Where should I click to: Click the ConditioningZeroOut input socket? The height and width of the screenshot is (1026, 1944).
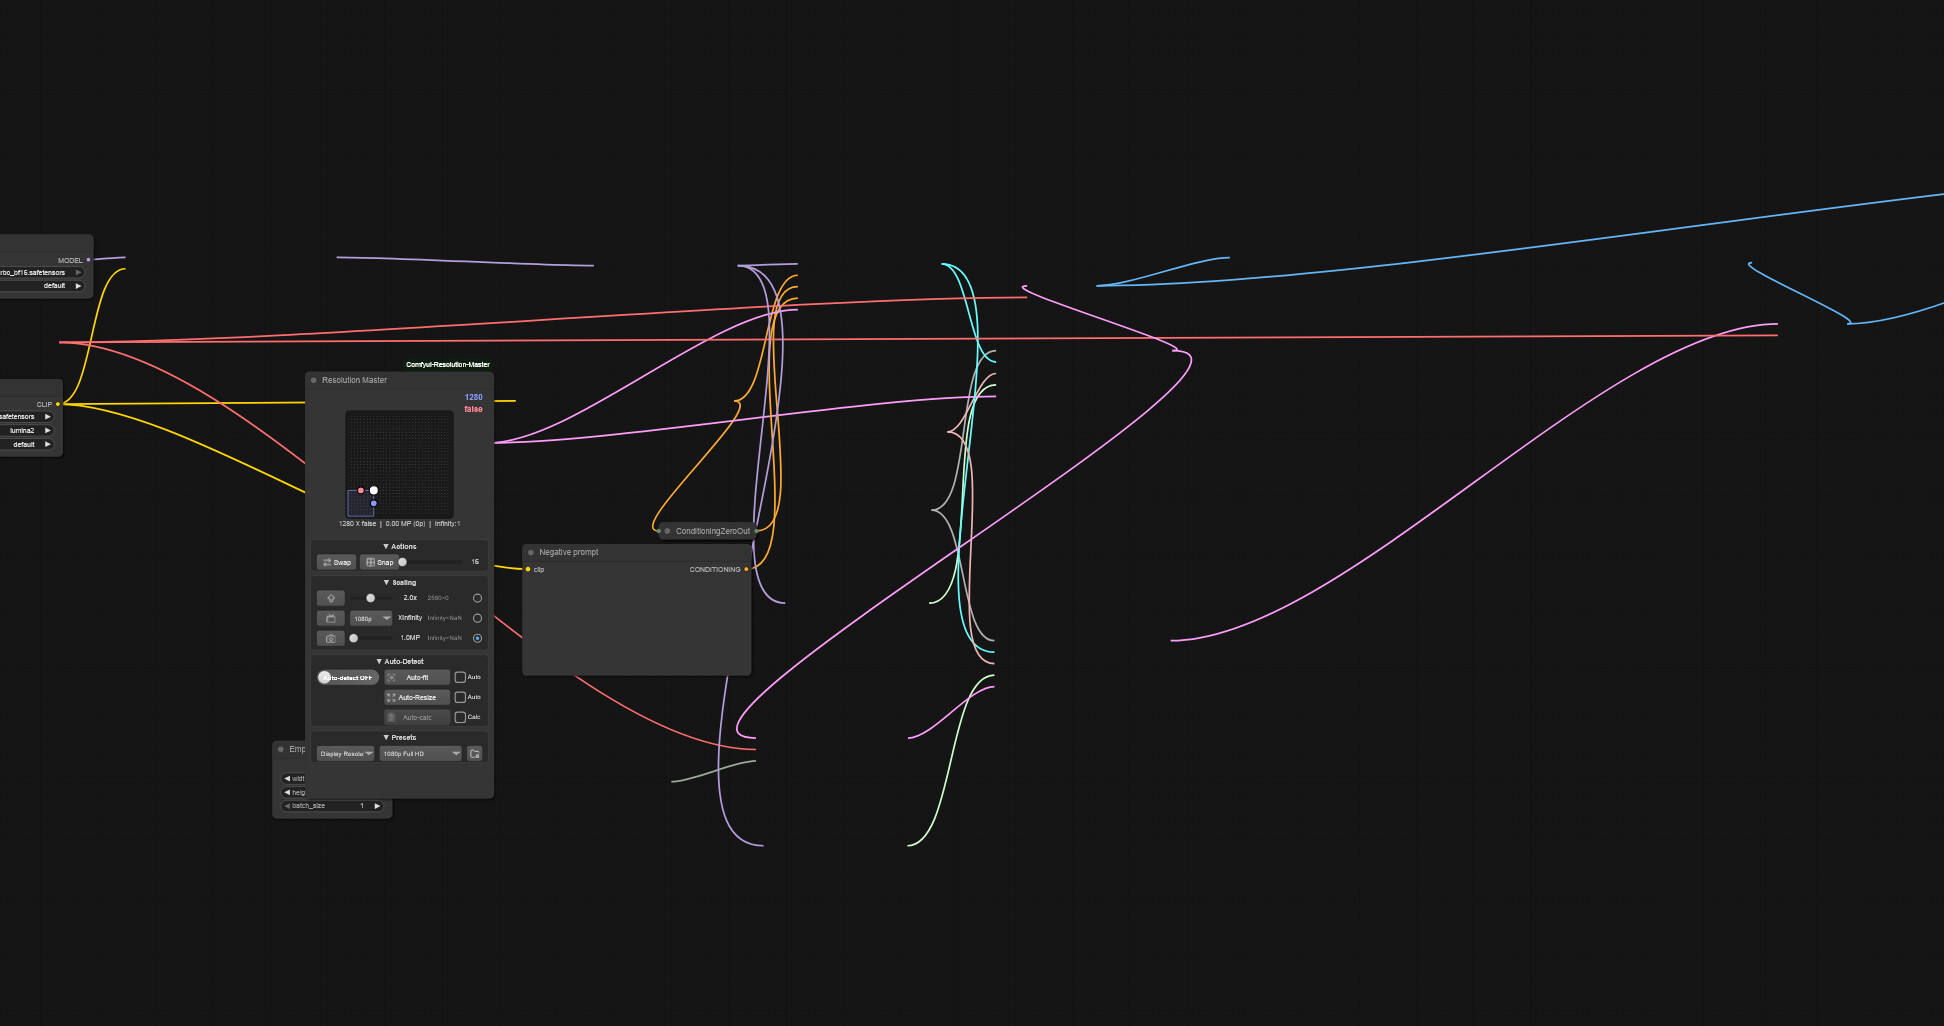pyautogui.click(x=658, y=531)
